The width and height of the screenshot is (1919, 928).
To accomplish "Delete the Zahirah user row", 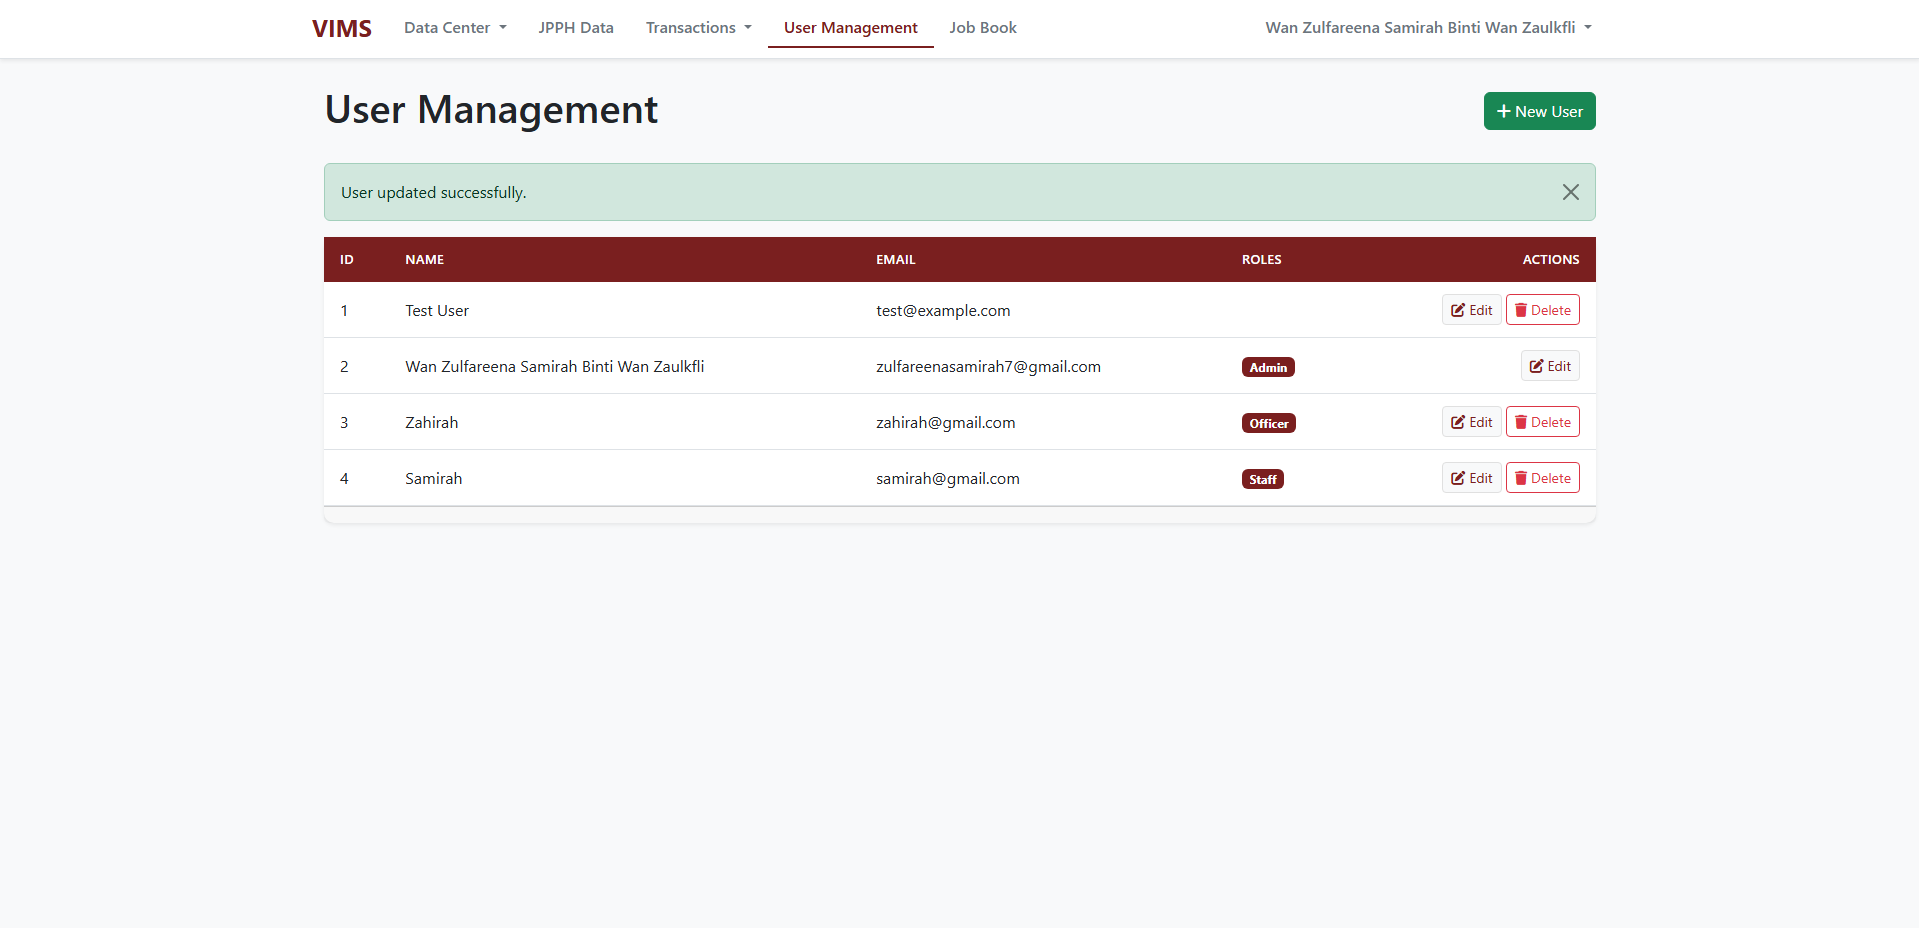I will [1542, 422].
